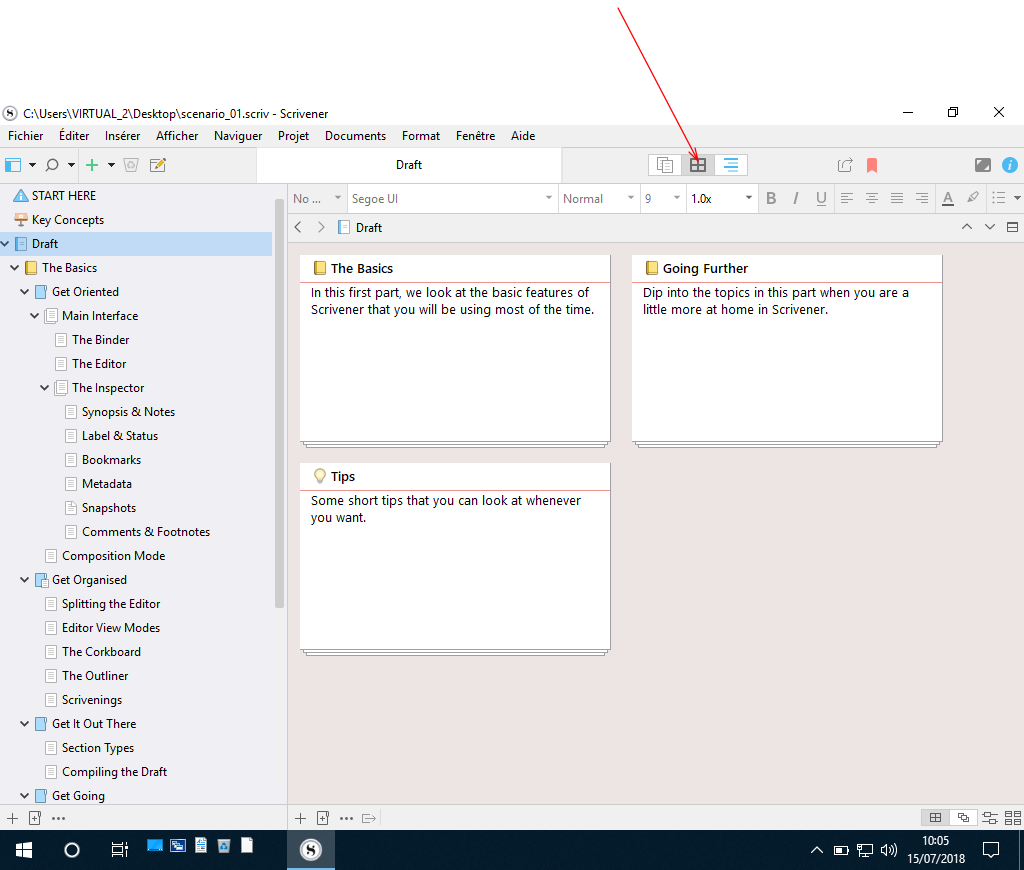The image size is (1024, 870).
Task: Add item with binder footer plus
Action: [12, 818]
